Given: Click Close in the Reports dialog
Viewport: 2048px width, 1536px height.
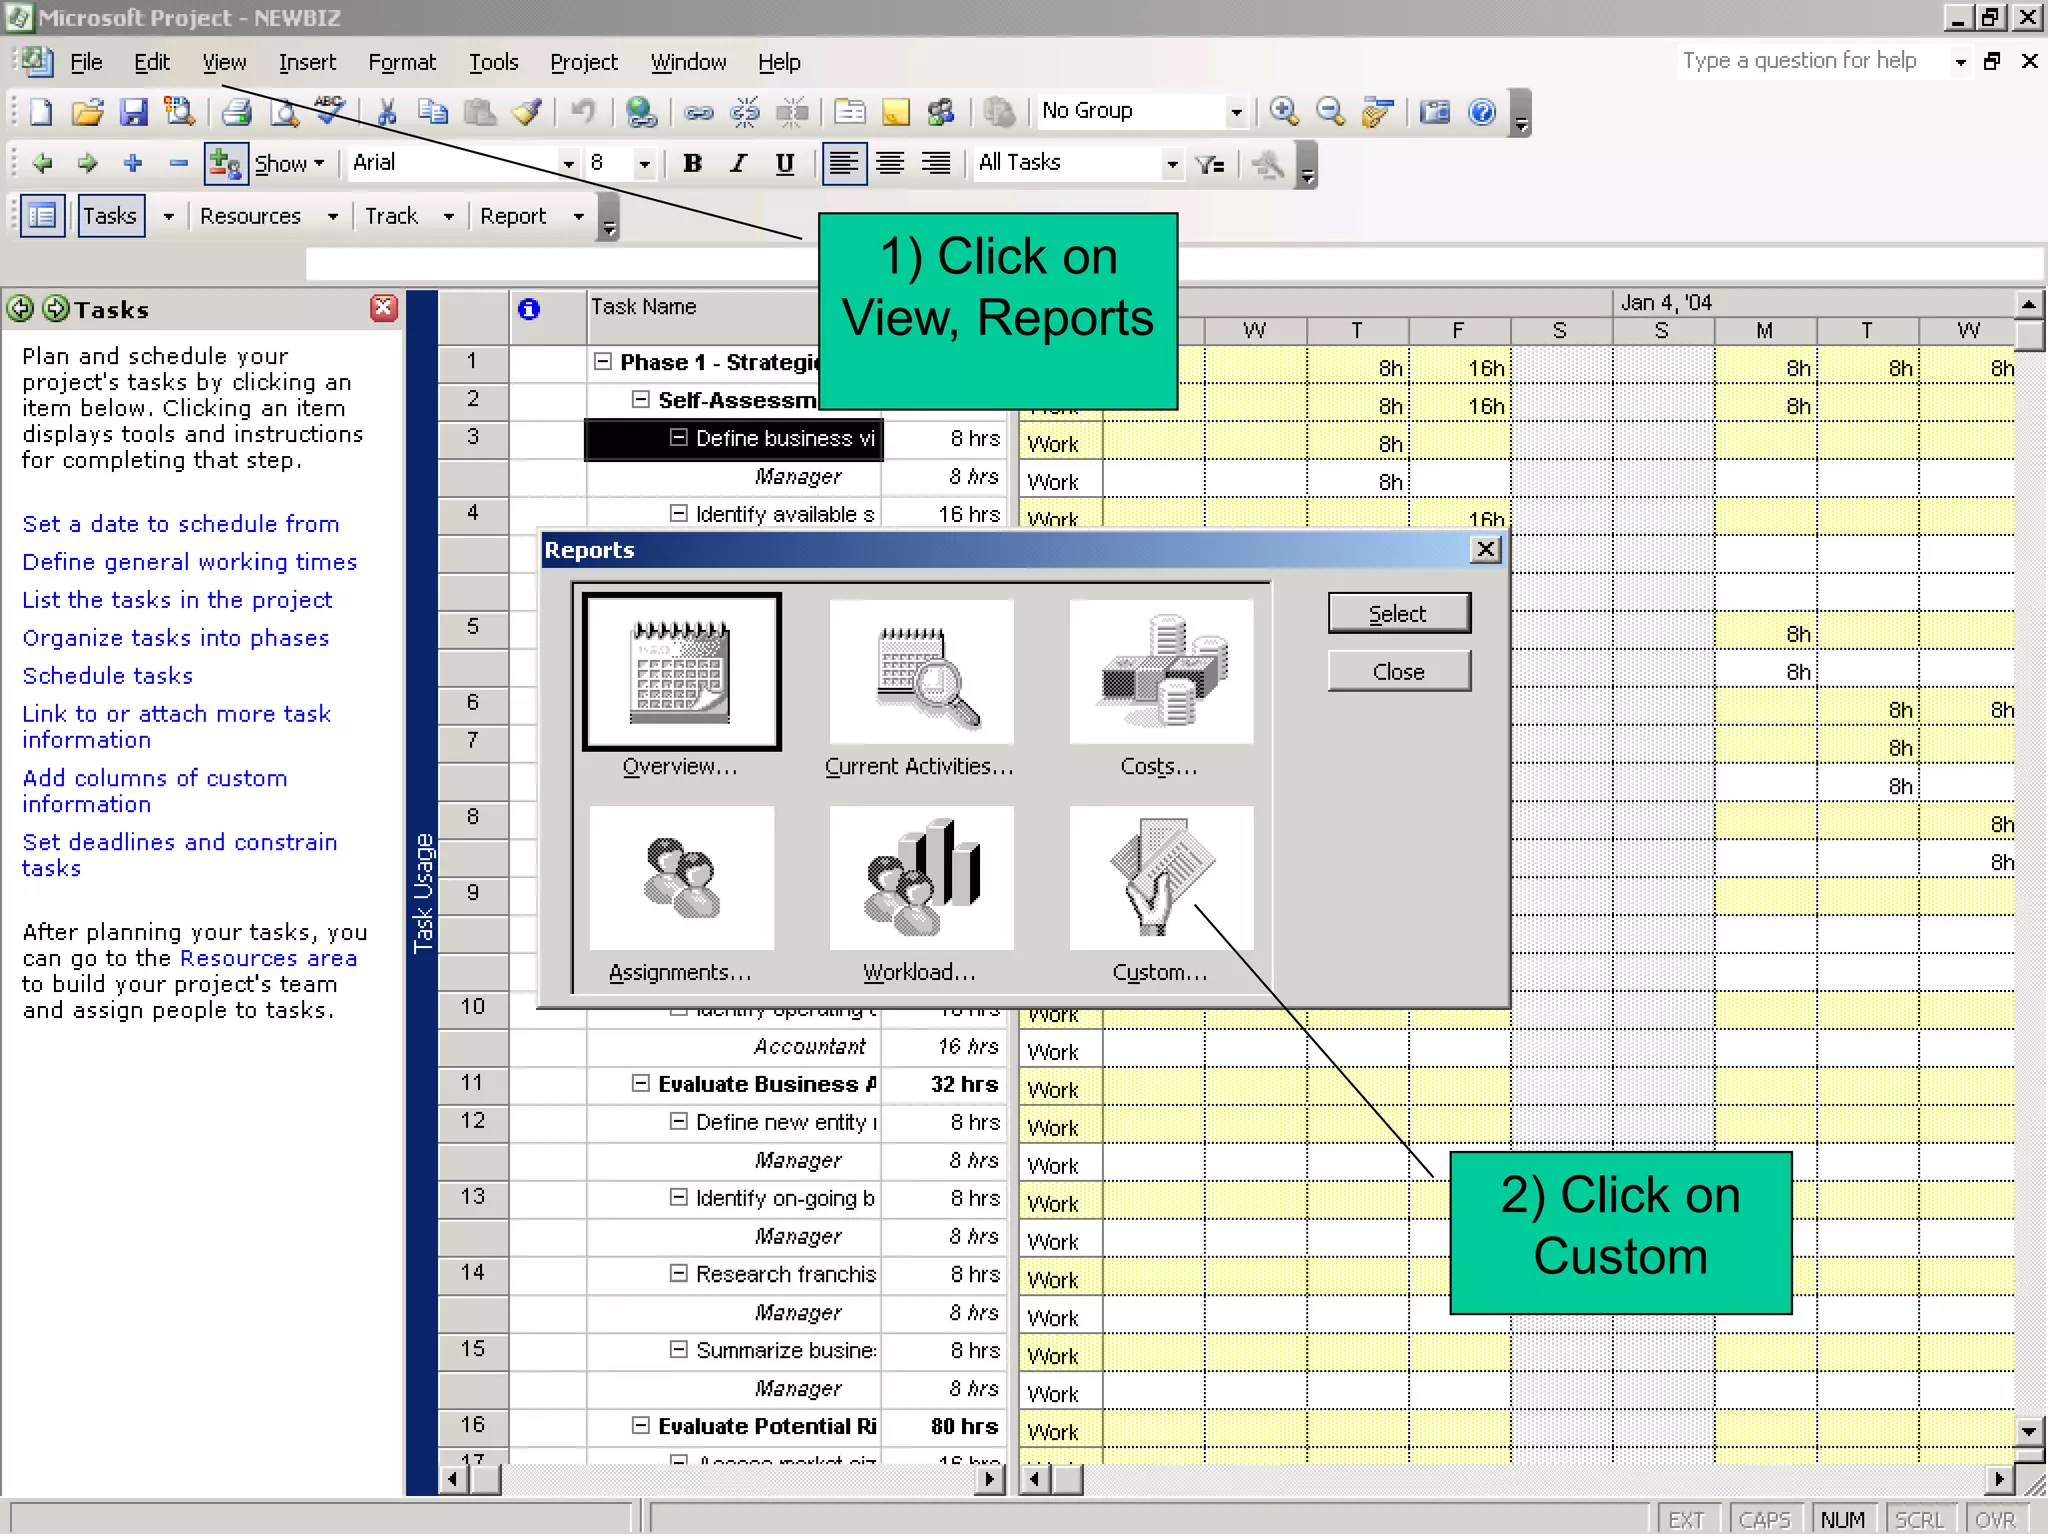Looking at the screenshot, I should pyautogui.click(x=1398, y=672).
